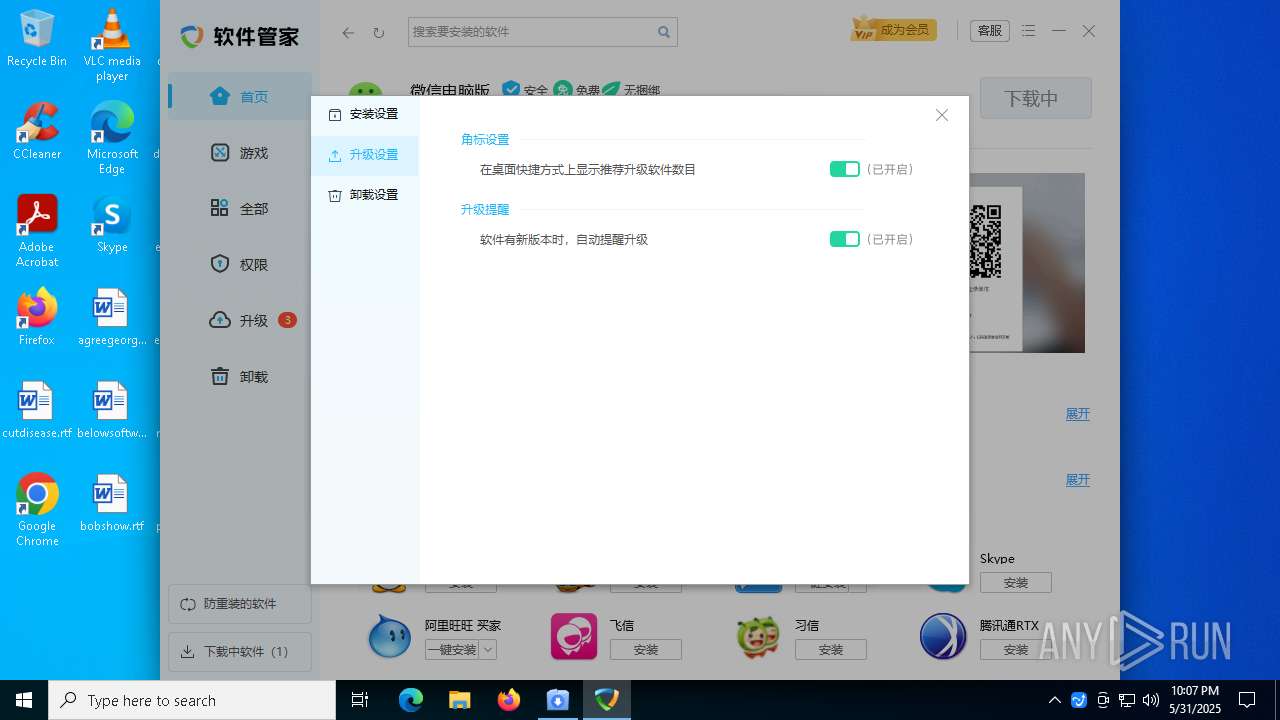Click the back arrow icon
This screenshot has width=1280, height=720.
point(348,32)
